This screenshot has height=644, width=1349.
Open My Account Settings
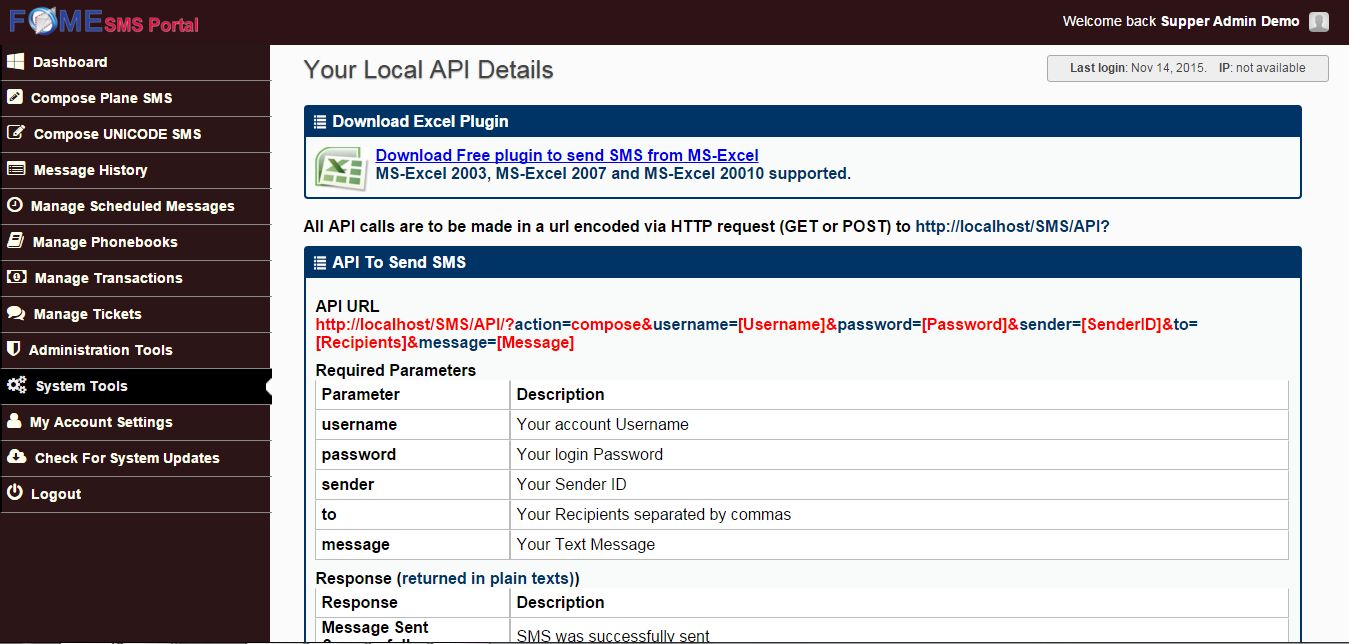101,422
